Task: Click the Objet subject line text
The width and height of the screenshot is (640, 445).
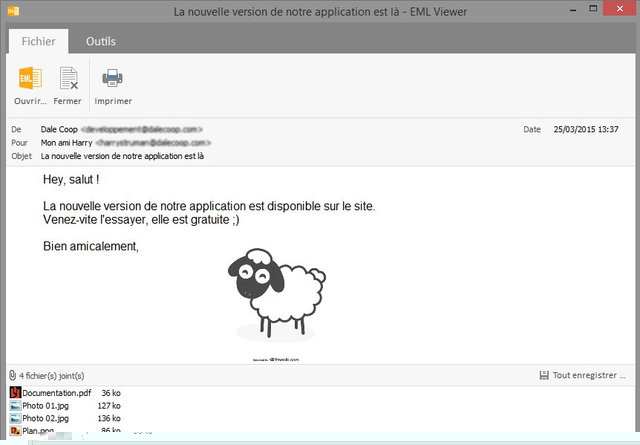Action: 124,157
